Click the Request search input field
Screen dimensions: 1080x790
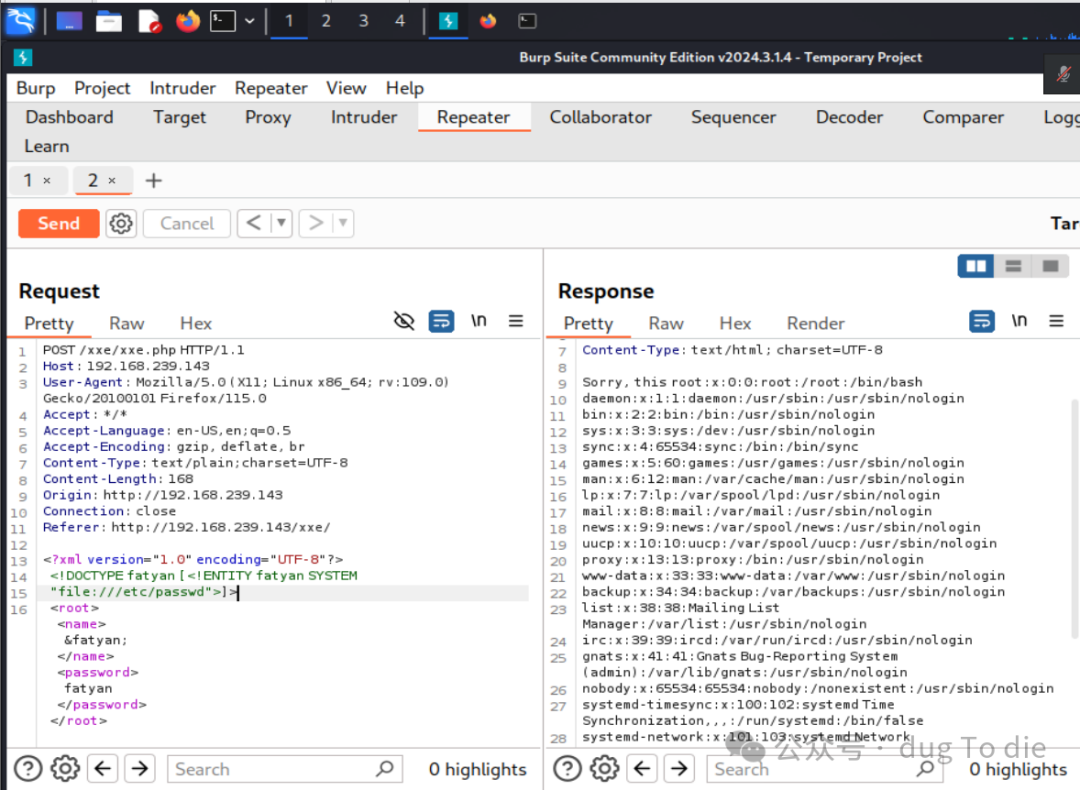(x=284, y=769)
